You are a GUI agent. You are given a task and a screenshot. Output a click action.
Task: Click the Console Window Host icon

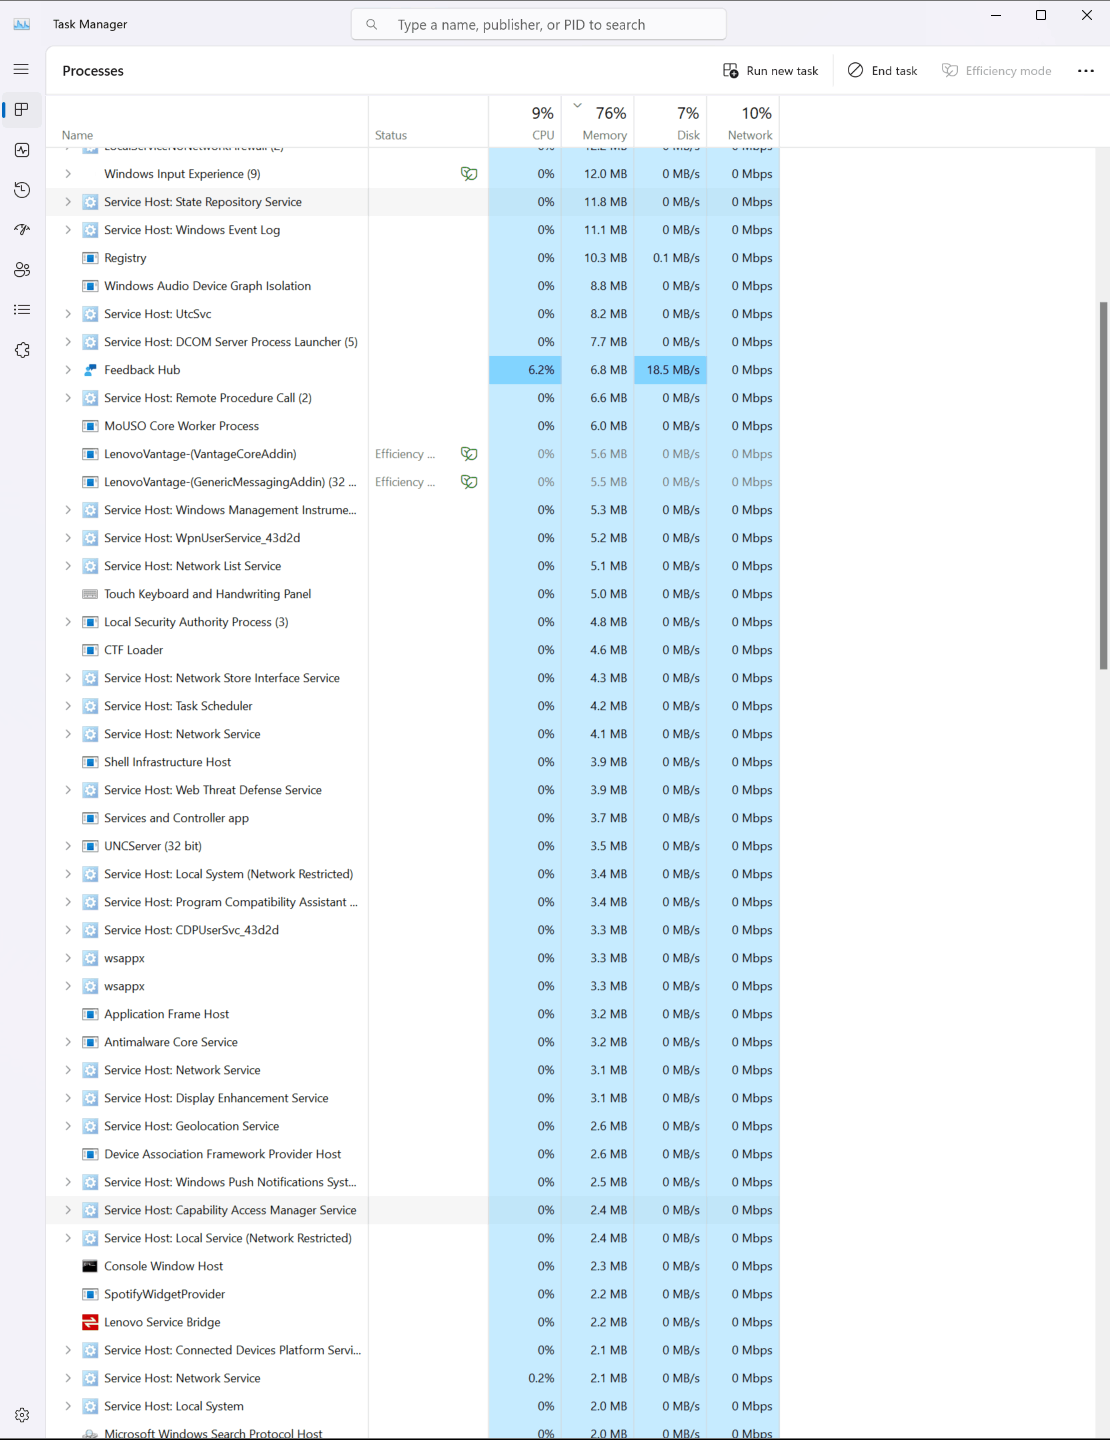pos(90,1266)
